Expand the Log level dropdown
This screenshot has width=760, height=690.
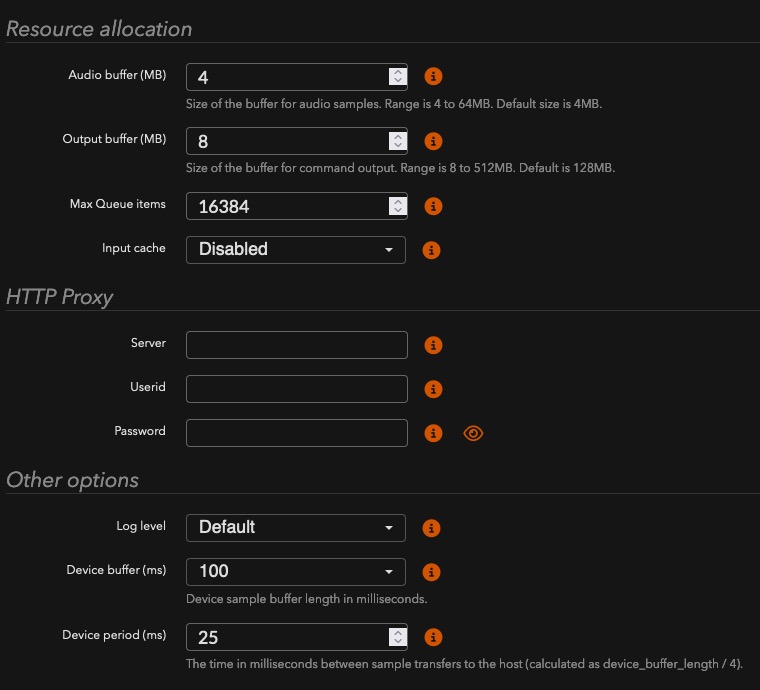click(x=296, y=528)
